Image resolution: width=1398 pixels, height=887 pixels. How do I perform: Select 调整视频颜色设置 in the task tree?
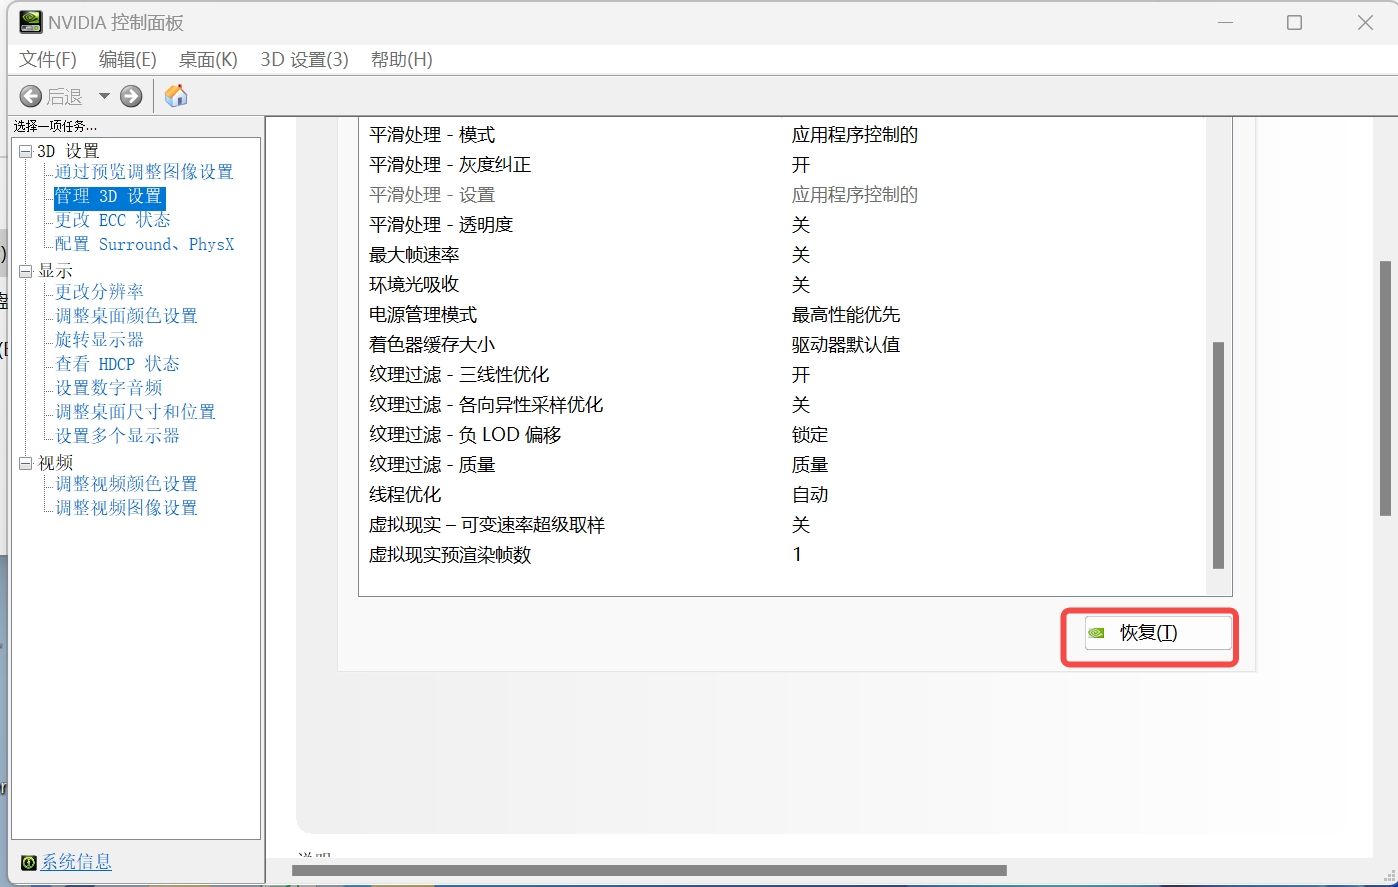pyautogui.click(x=127, y=484)
